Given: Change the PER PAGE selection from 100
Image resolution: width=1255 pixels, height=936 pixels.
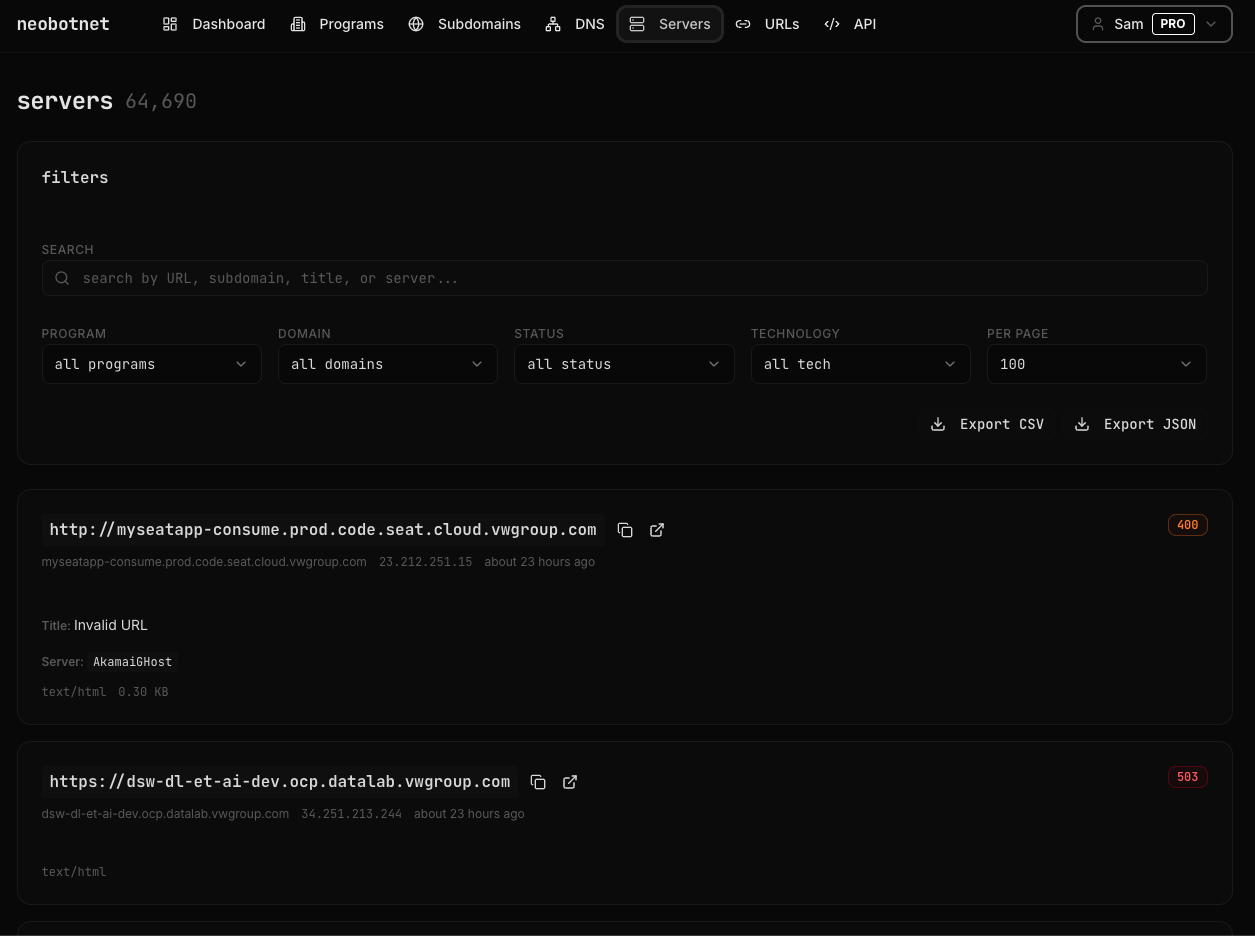Looking at the screenshot, I should 1096,364.
